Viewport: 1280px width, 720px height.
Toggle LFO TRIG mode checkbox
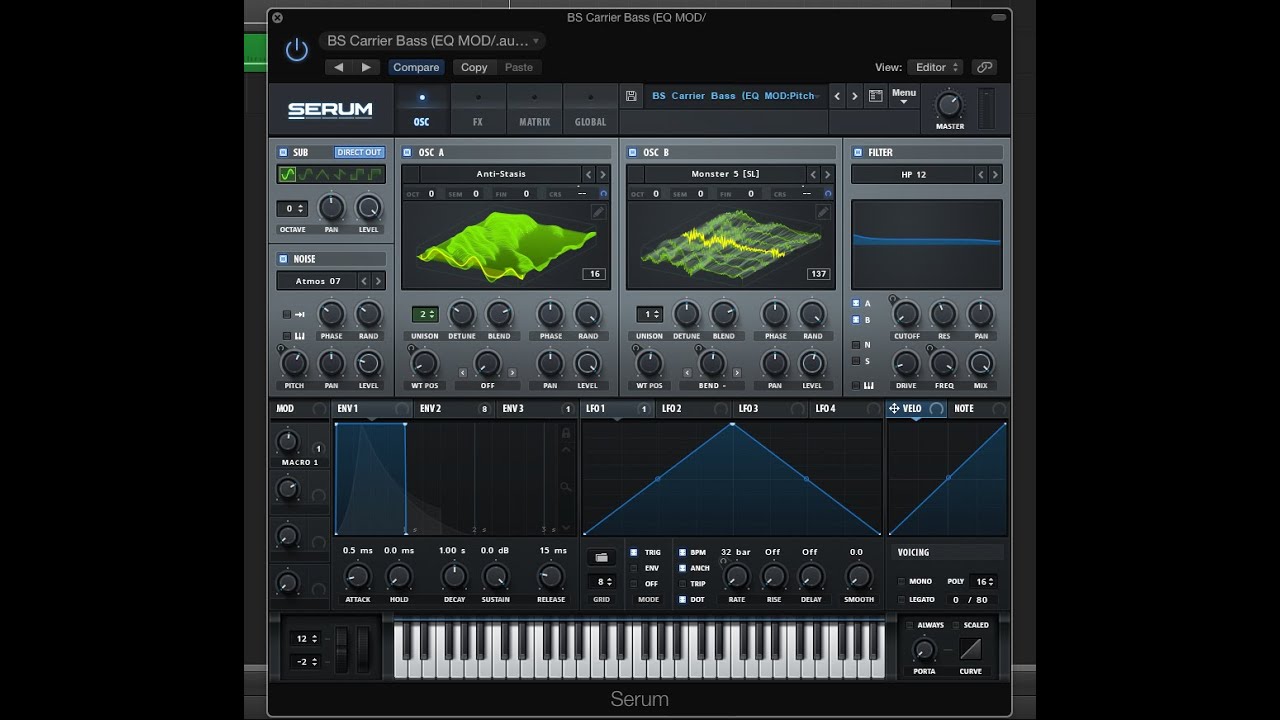click(633, 552)
